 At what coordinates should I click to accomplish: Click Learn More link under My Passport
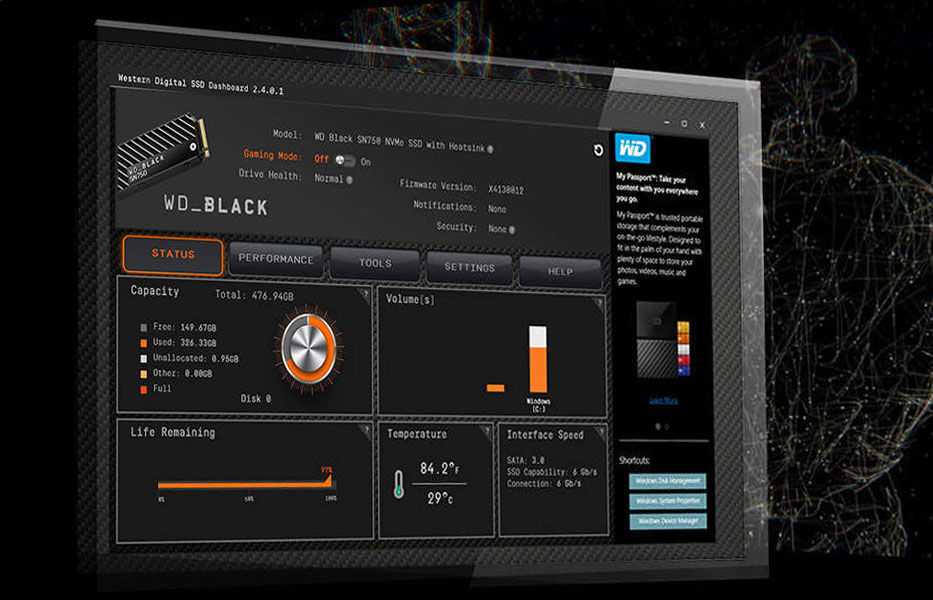tap(661, 401)
